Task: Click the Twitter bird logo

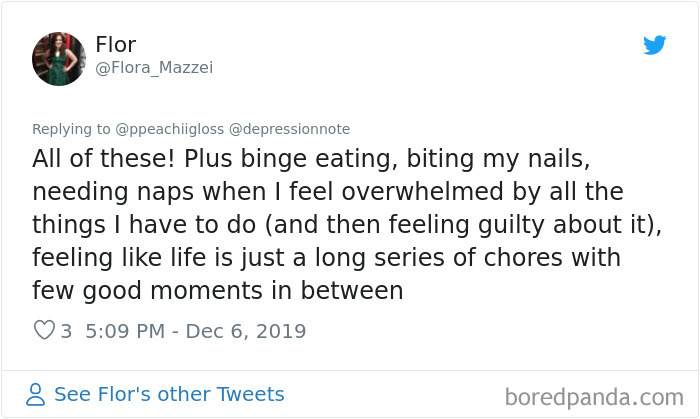Action: pos(654,45)
